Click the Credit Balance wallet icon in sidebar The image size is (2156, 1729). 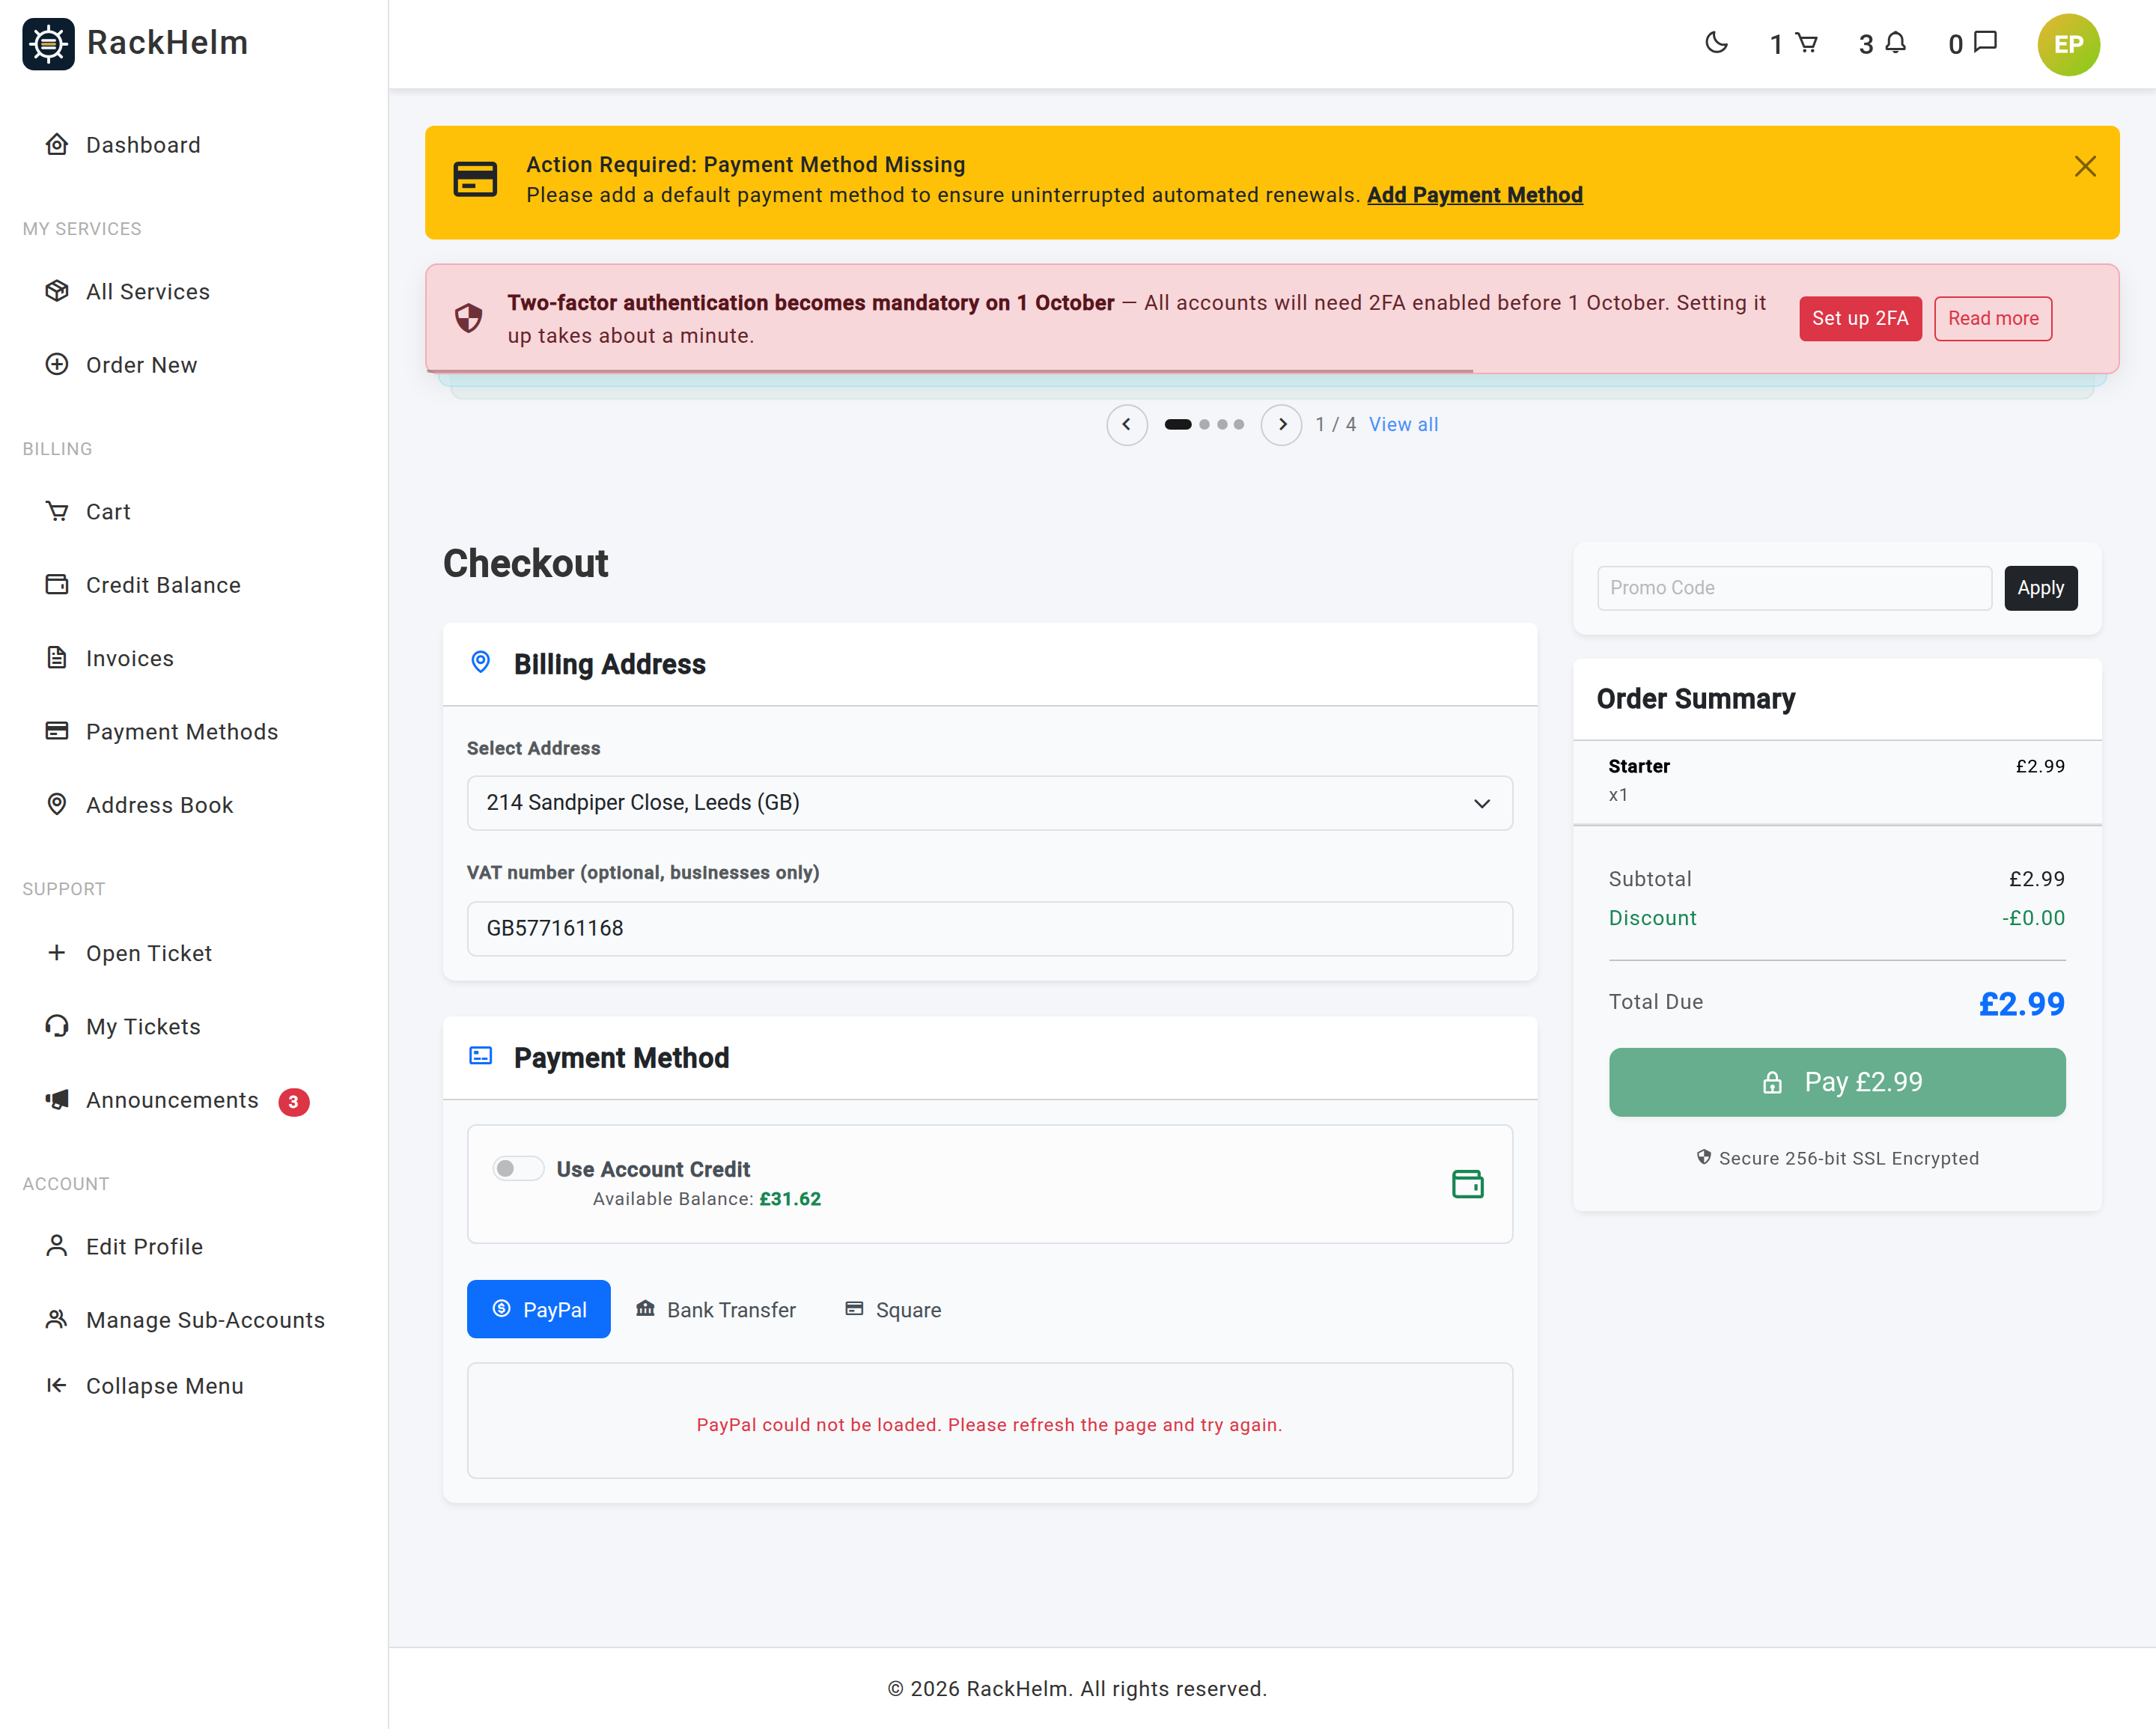[57, 584]
